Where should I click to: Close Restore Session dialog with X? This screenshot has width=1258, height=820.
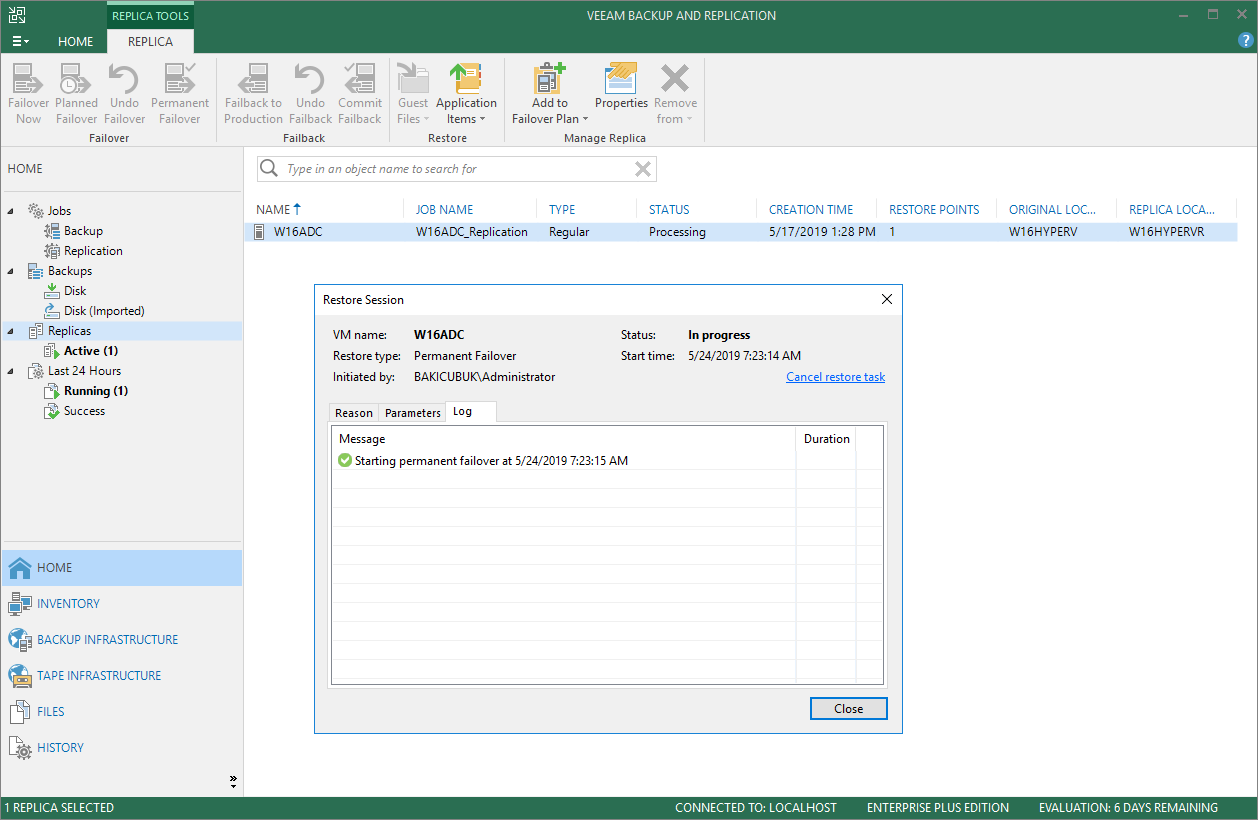[x=886, y=299]
